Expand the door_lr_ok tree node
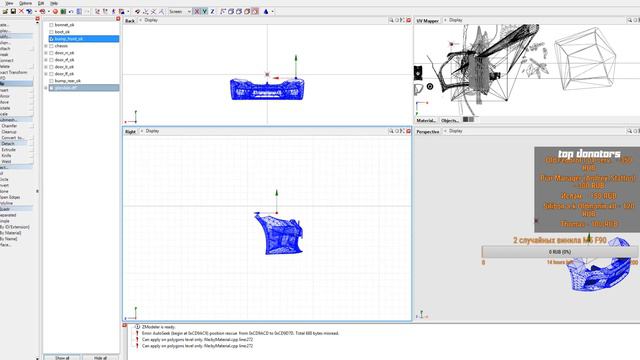Viewport: 640px width, 360px height. click(x=46, y=67)
